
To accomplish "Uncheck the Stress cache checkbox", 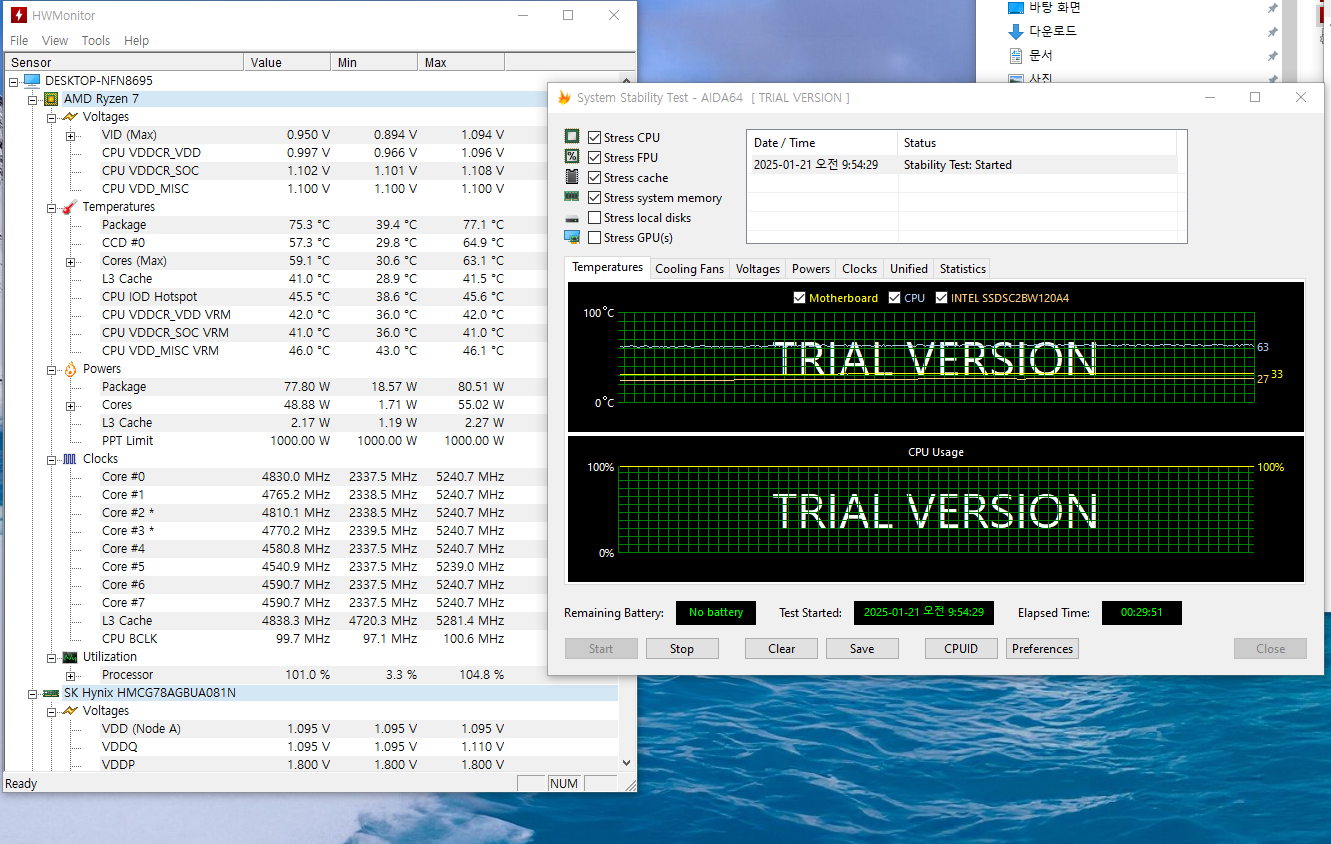I will click(595, 178).
